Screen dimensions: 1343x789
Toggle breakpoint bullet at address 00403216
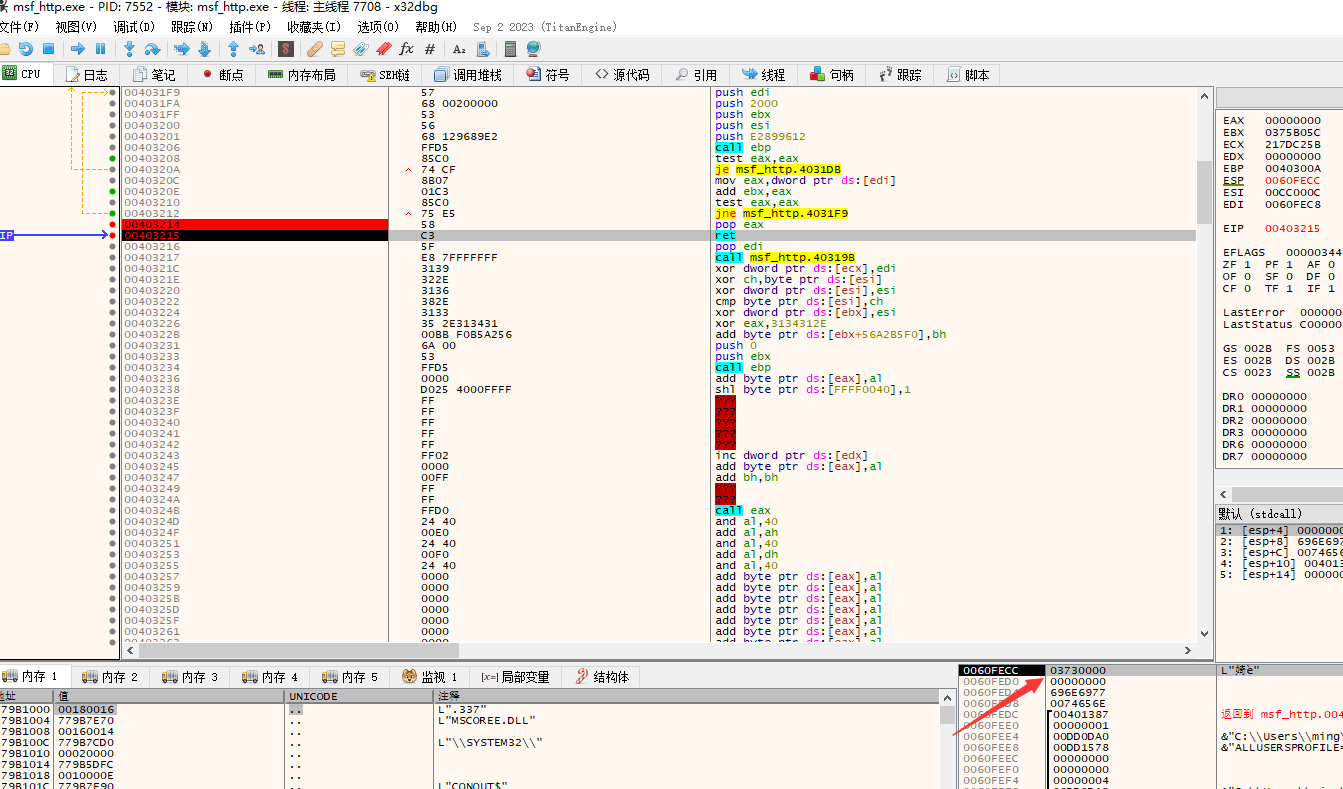point(112,246)
